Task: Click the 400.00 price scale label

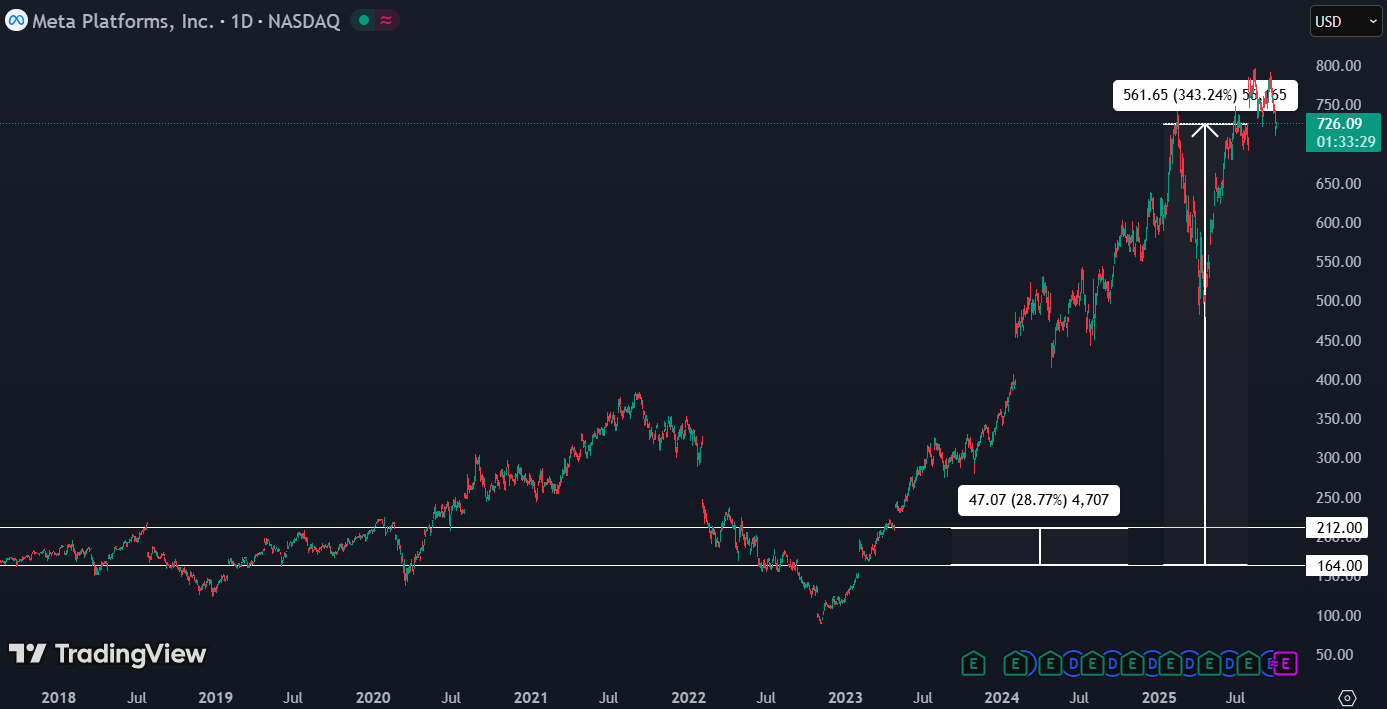Action: click(x=1338, y=380)
